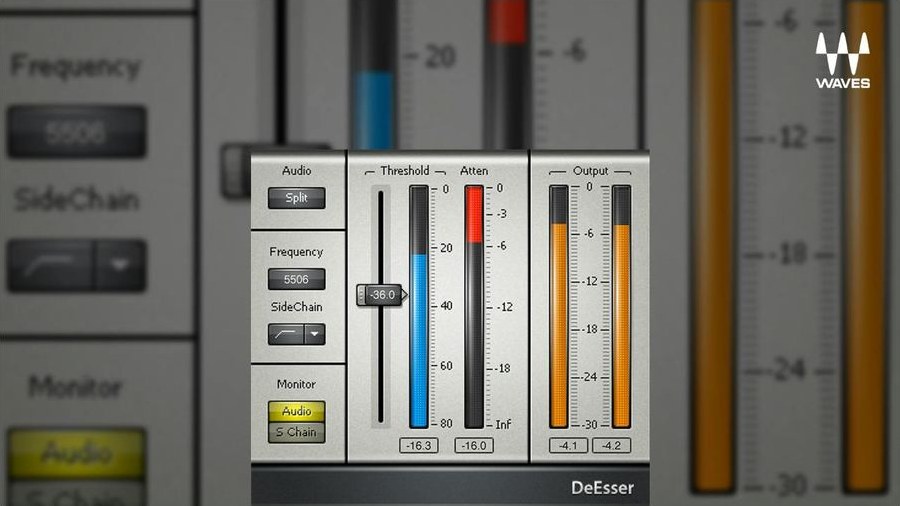This screenshot has width=900, height=506.
Task: Click the Waves logo
Action: pos(843,60)
